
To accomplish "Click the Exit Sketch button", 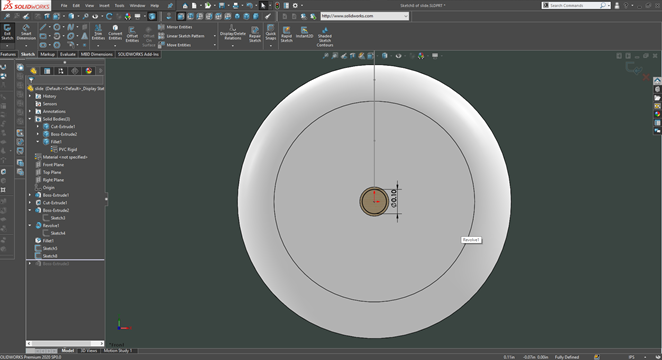I will [7, 32].
